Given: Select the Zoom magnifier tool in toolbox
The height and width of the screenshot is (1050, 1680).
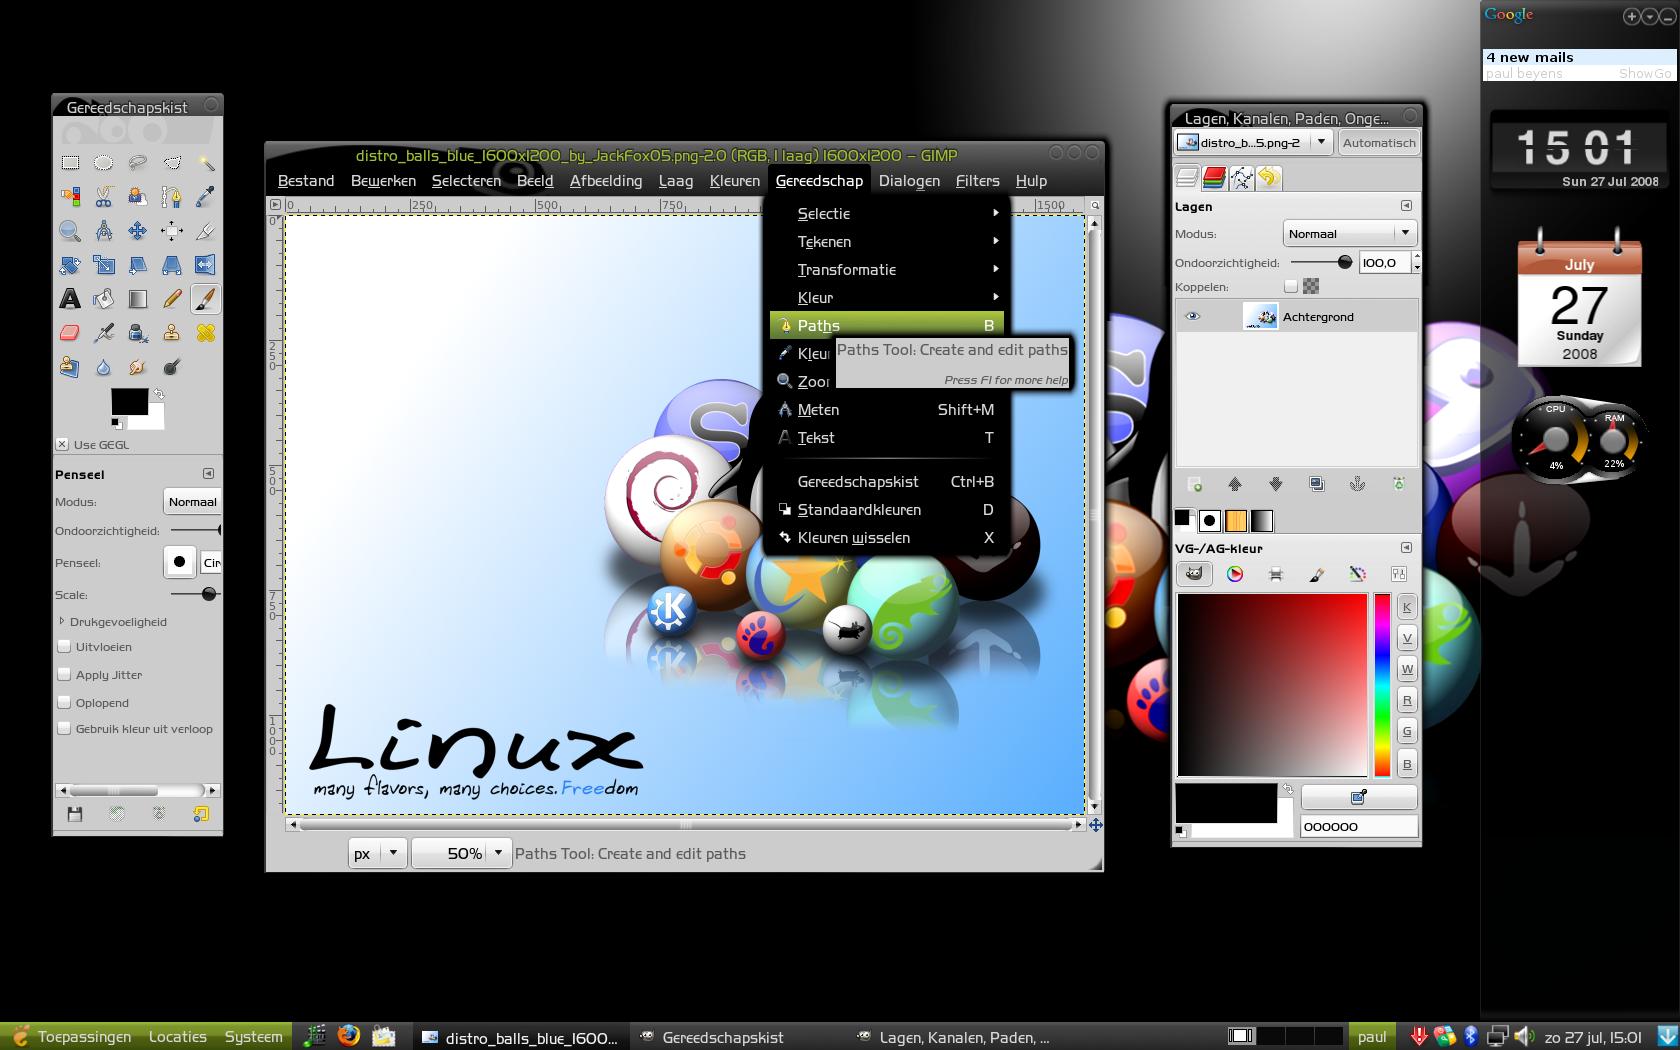Looking at the screenshot, I should click(x=70, y=231).
